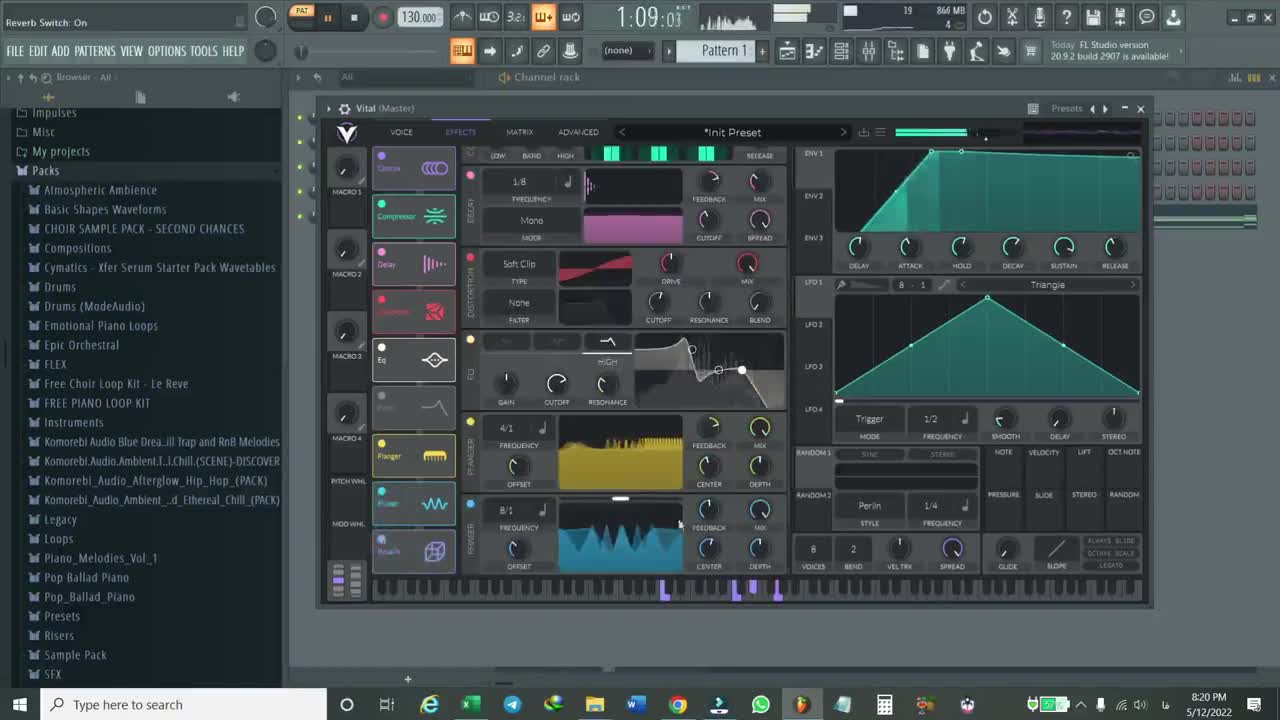The width and height of the screenshot is (1280, 720).
Task: Switch to the Matrix tab
Action: [519, 132]
